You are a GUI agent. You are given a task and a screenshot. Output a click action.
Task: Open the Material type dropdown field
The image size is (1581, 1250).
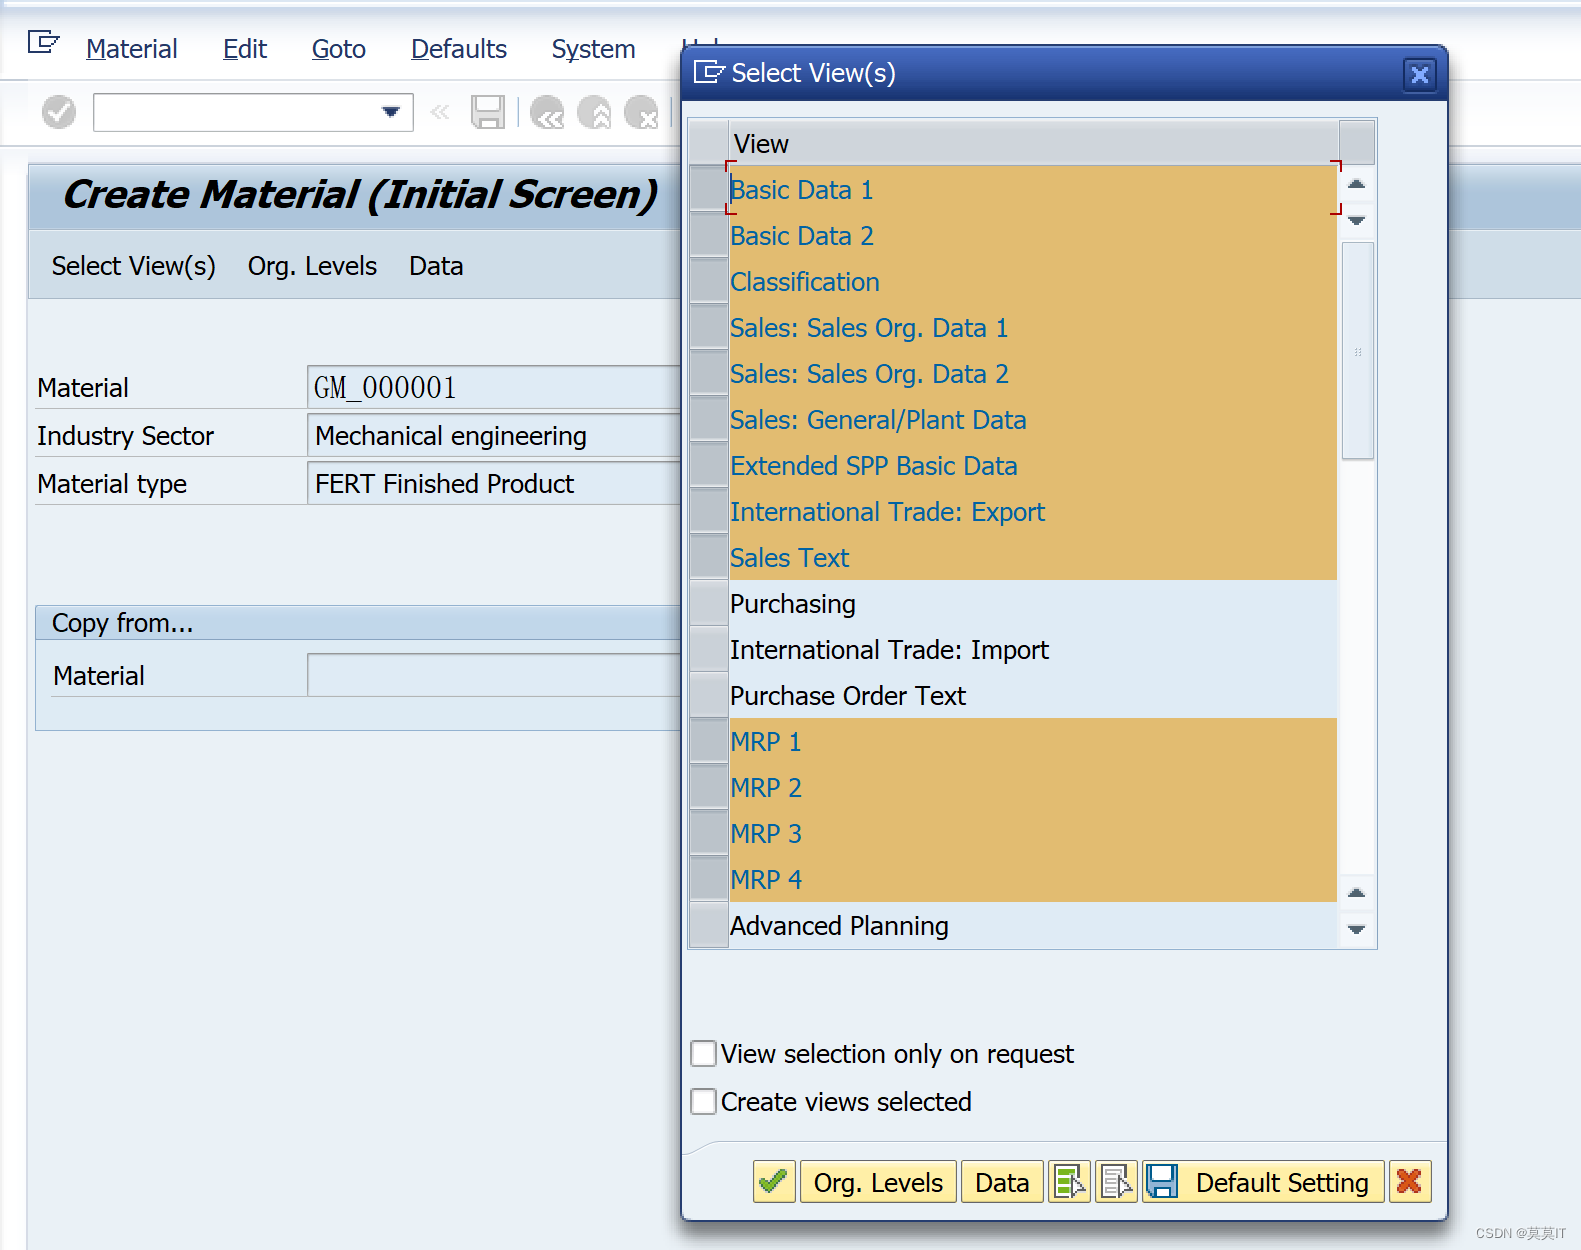494,483
